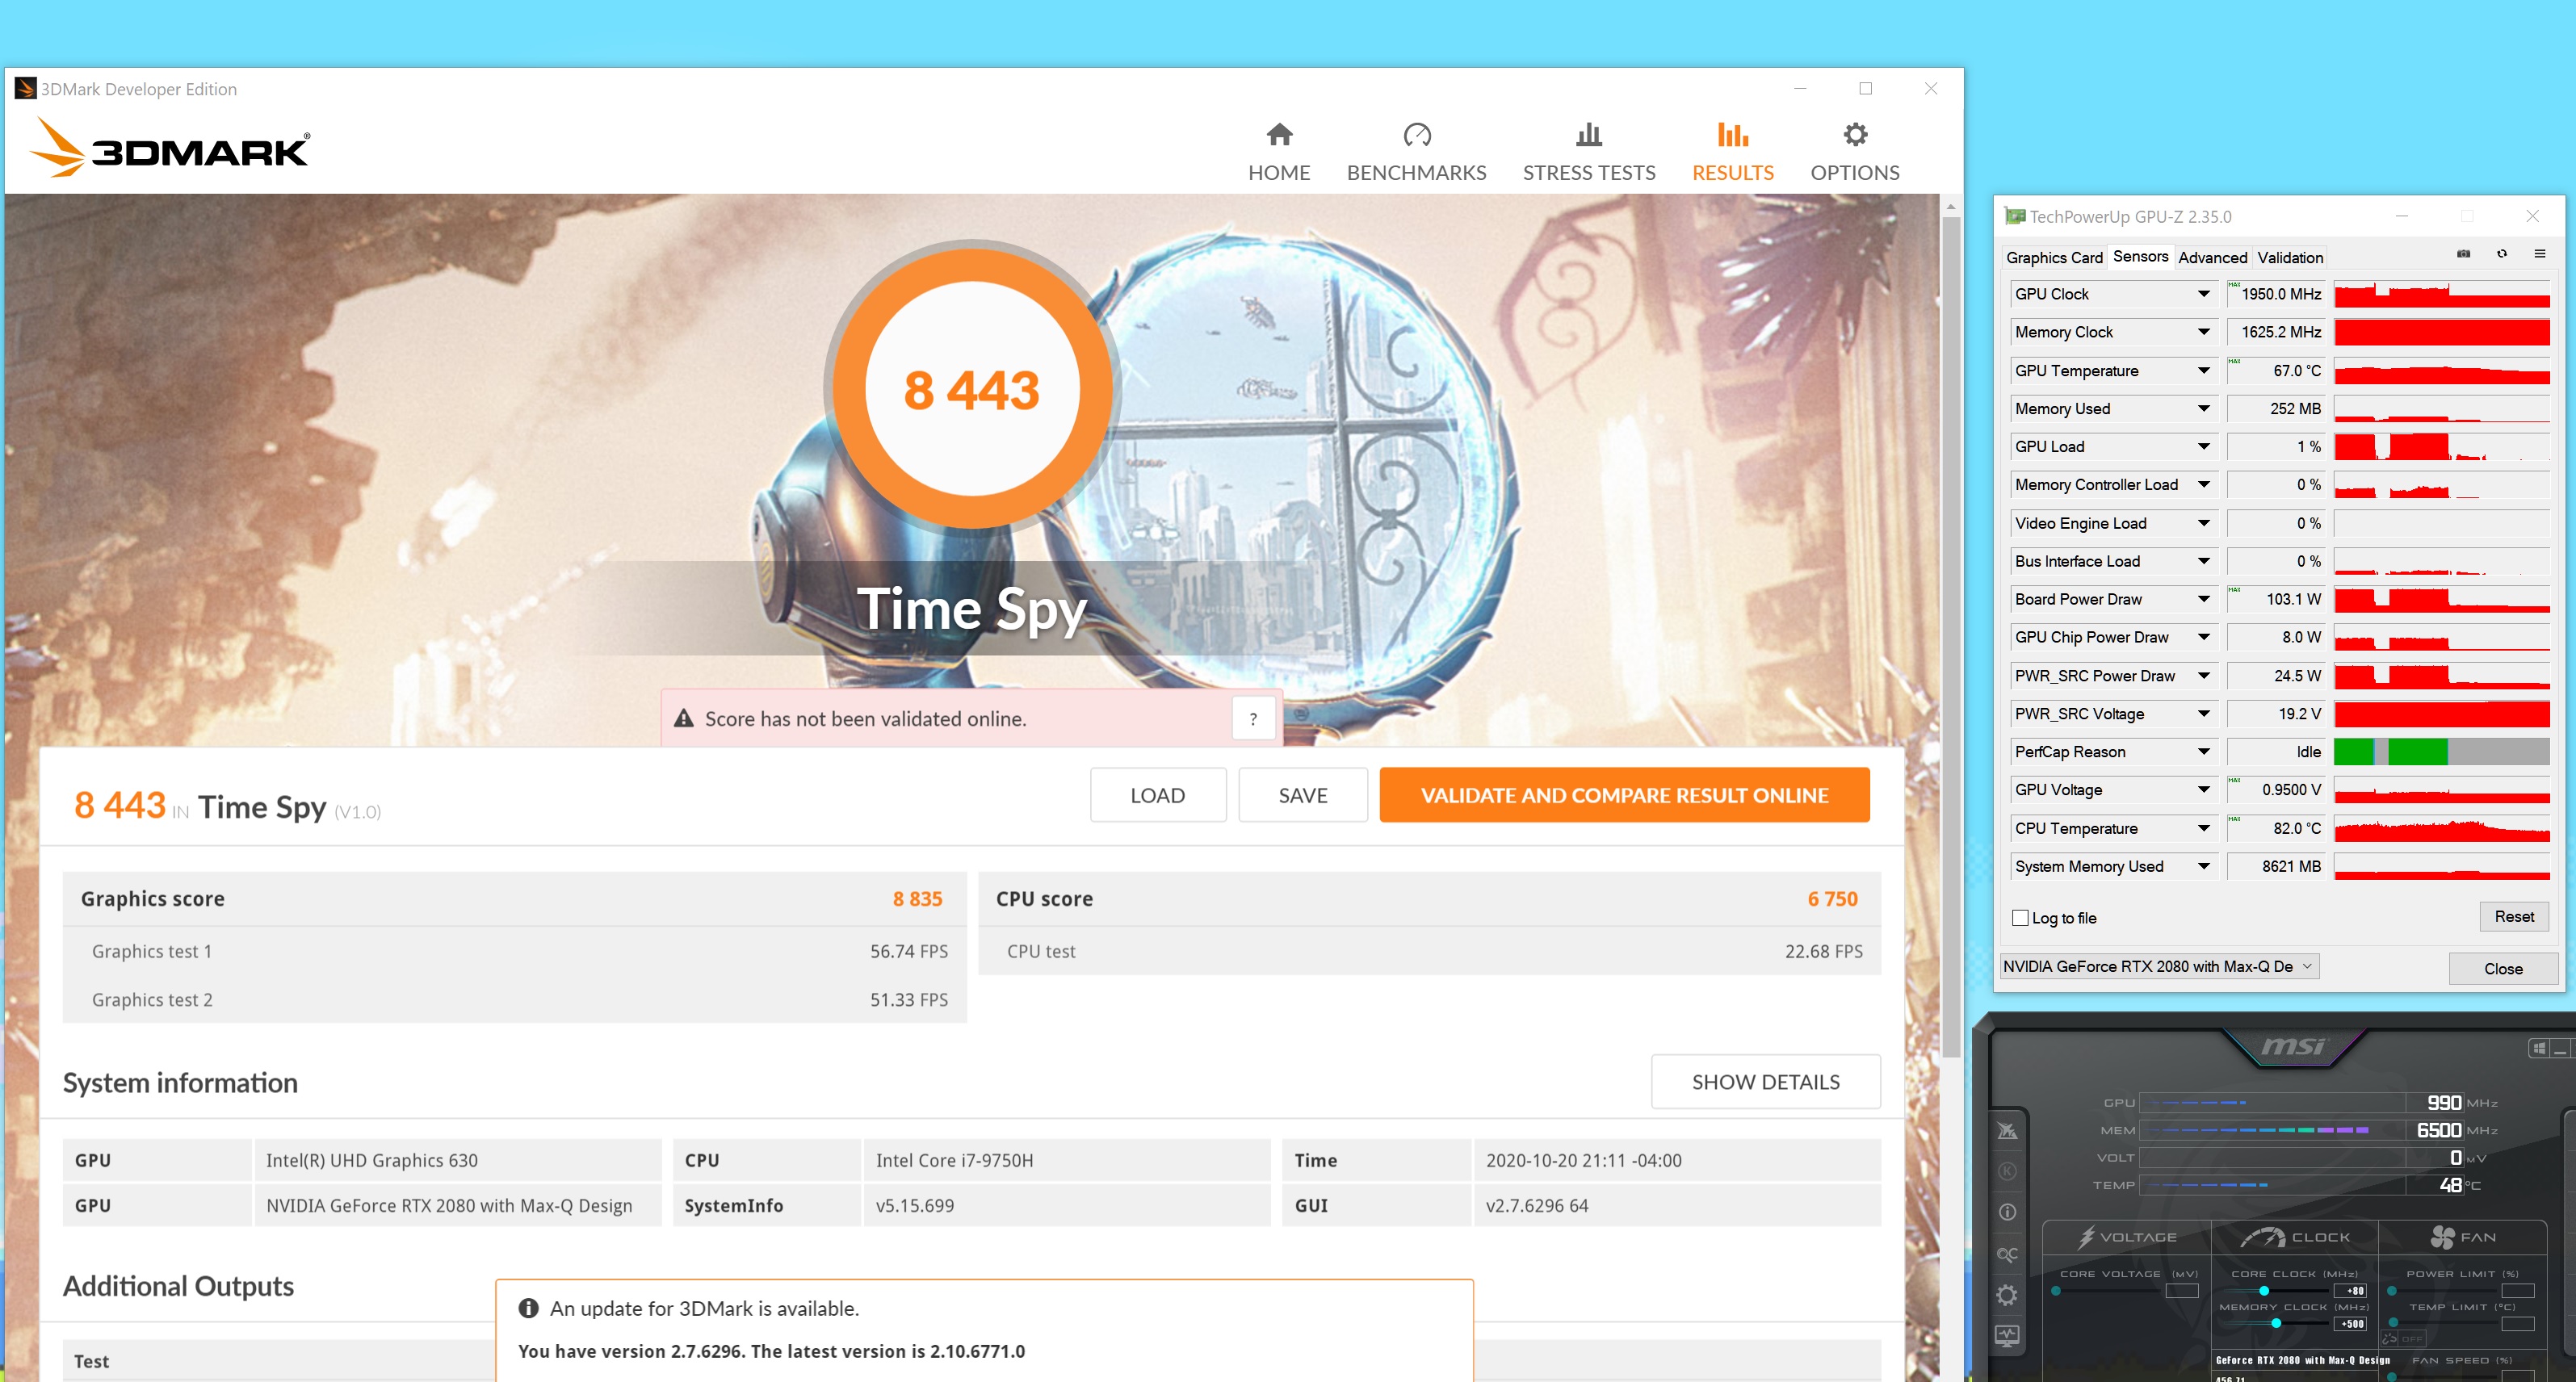The image size is (2576, 1382).
Task: Click the warning triangle beside validation message
Action: [x=684, y=718]
